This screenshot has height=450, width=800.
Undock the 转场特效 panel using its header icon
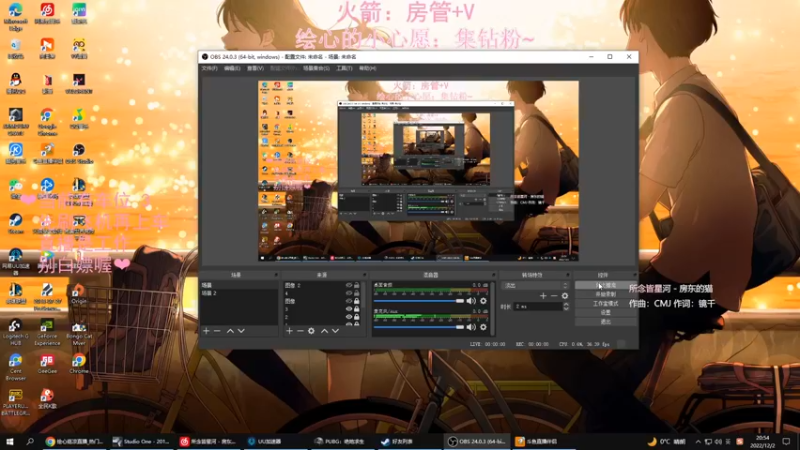coord(567,275)
